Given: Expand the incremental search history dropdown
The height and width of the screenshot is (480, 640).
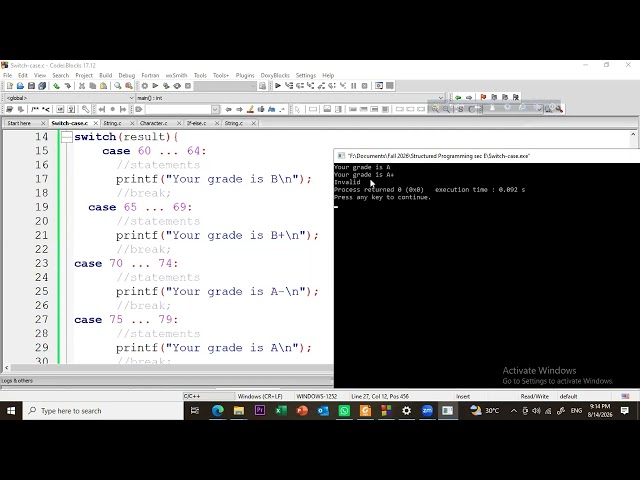Looking at the screenshot, I should click(x=215, y=109).
